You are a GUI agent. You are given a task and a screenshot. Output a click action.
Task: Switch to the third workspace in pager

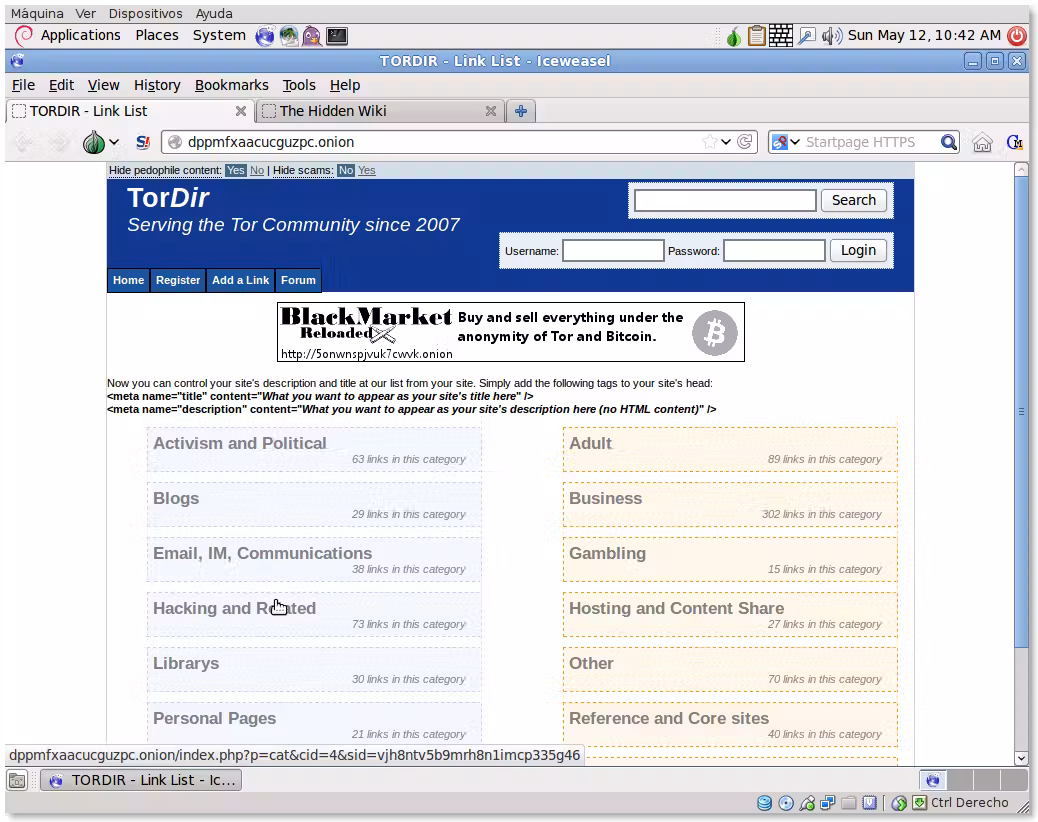point(986,780)
